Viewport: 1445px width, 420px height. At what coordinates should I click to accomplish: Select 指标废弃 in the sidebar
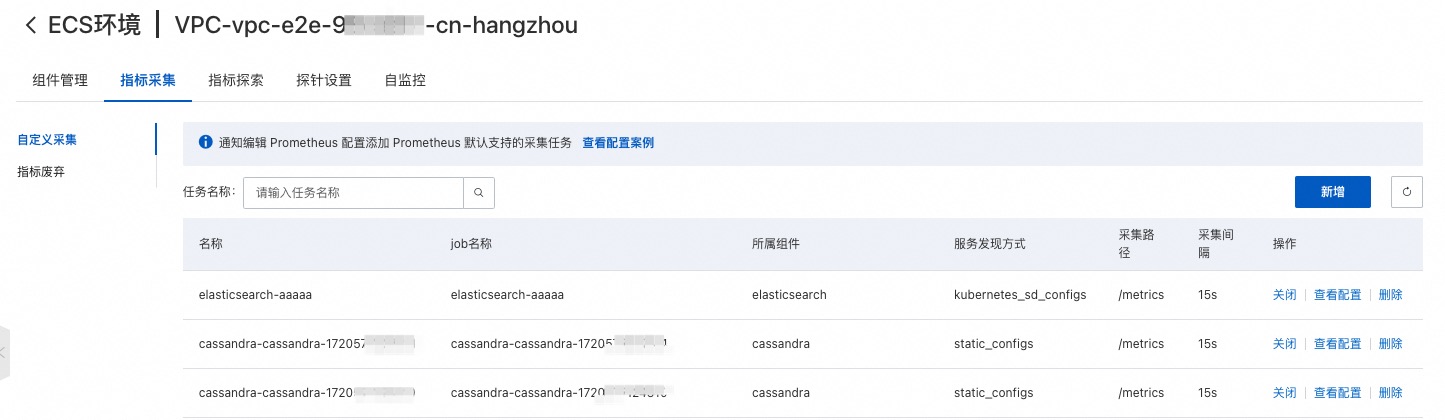(x=41, y=172)
